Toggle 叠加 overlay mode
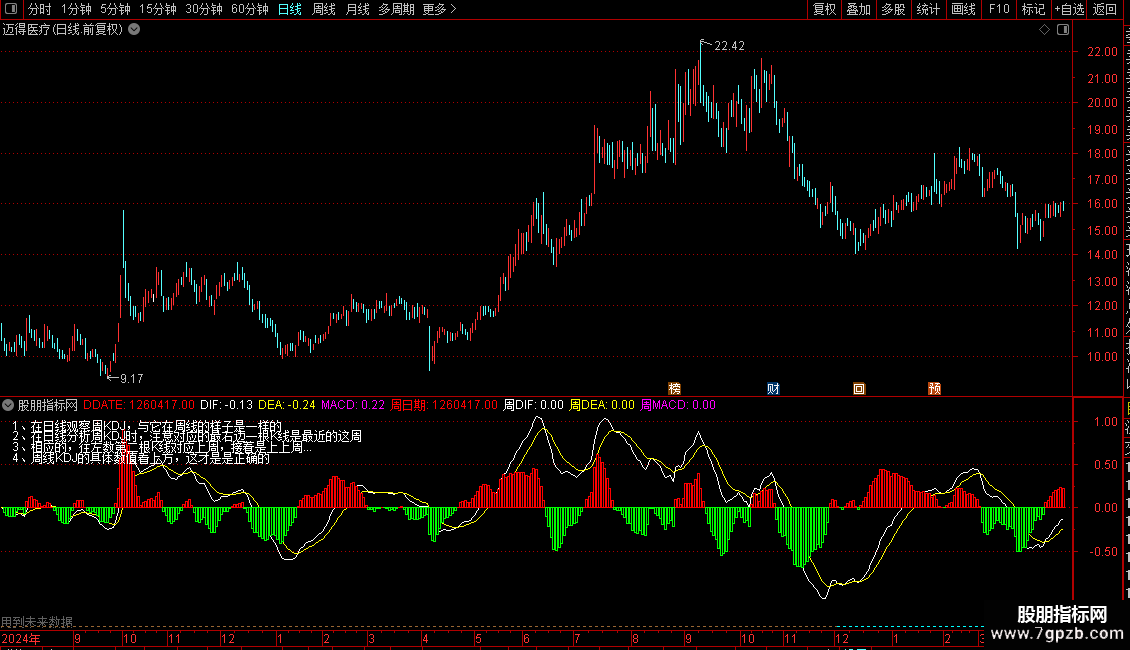 tap(858, 9)
